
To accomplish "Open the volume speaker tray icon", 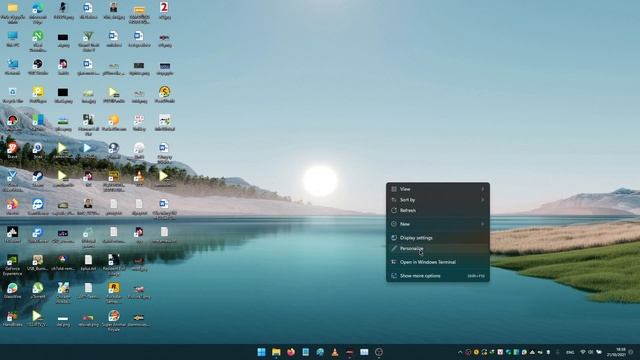I will 591,352.
